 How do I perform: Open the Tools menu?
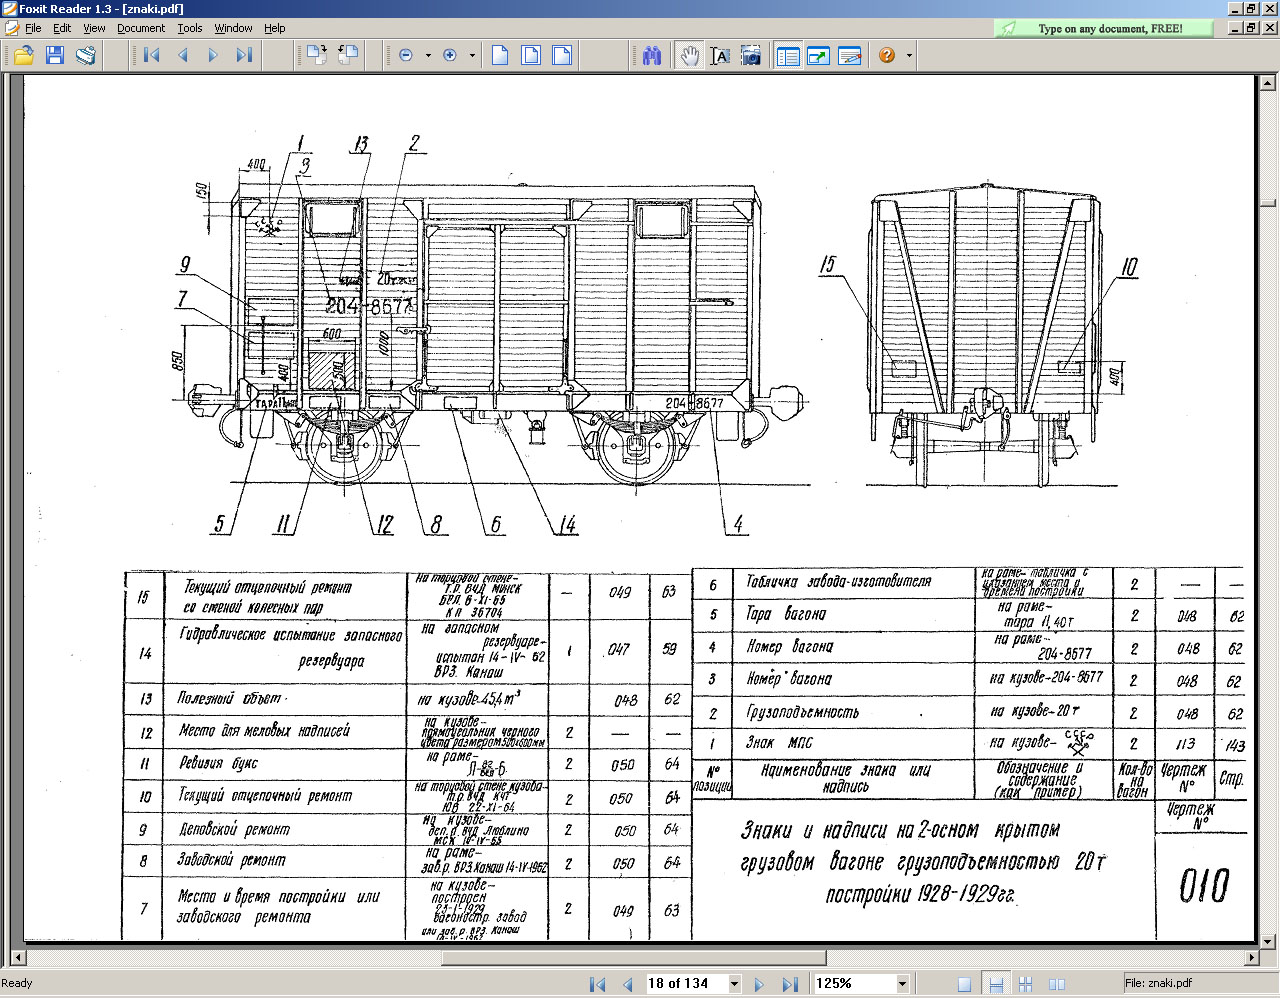coord(190,28)
